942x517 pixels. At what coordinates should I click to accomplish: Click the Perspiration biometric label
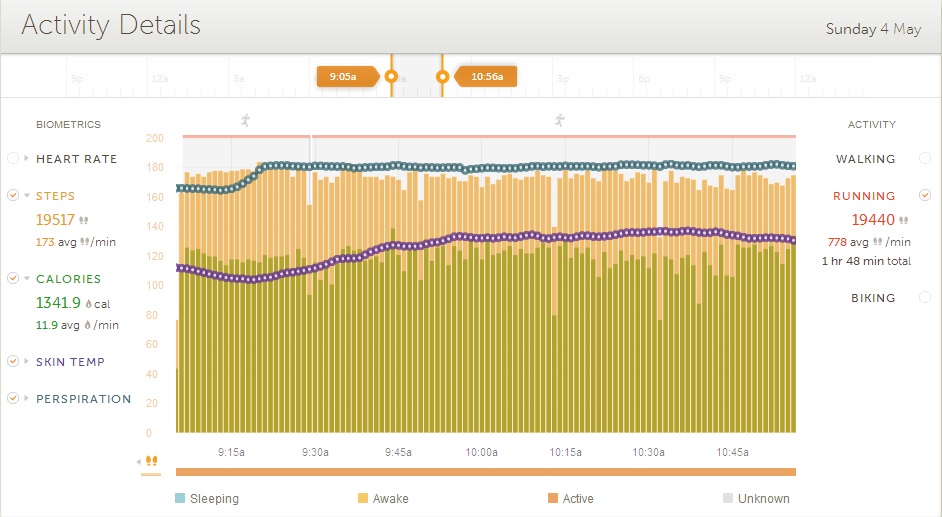pos(84,399)
